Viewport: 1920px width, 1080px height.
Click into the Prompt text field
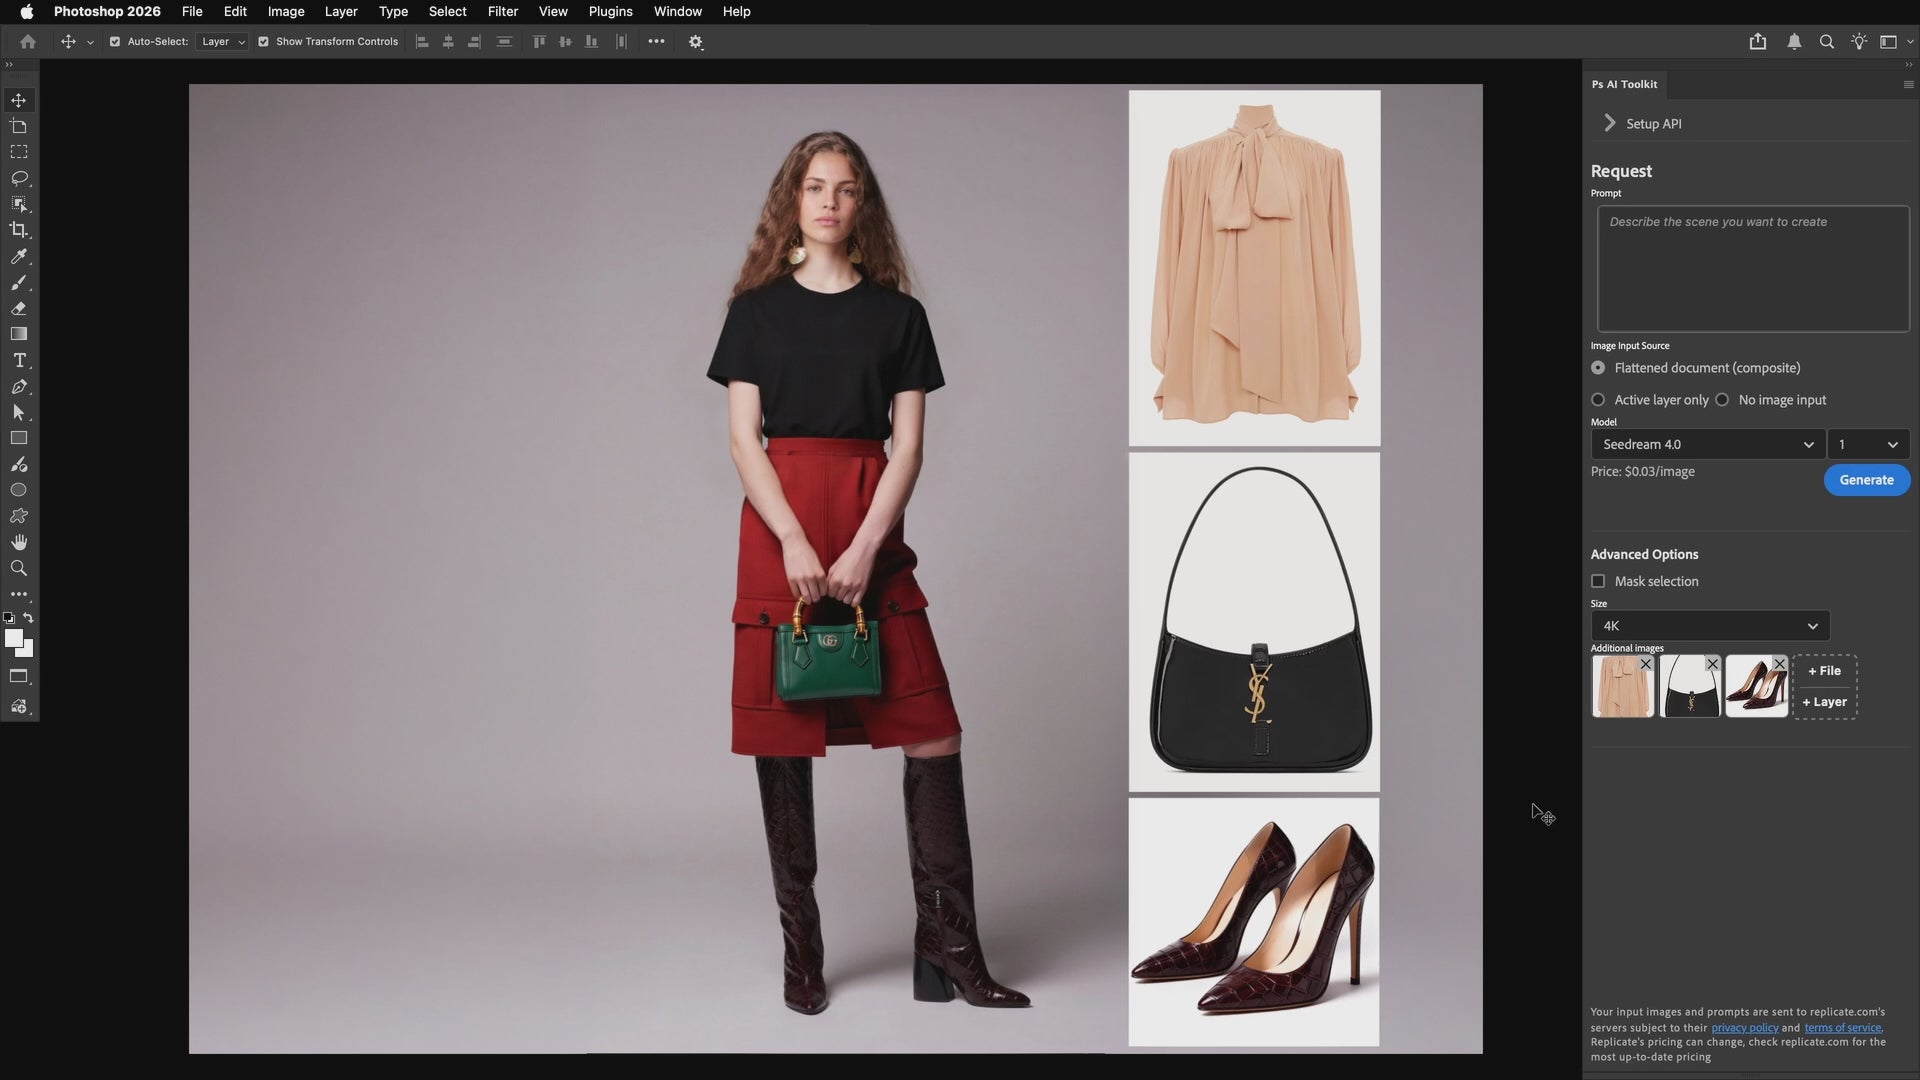pos(1752,268)
